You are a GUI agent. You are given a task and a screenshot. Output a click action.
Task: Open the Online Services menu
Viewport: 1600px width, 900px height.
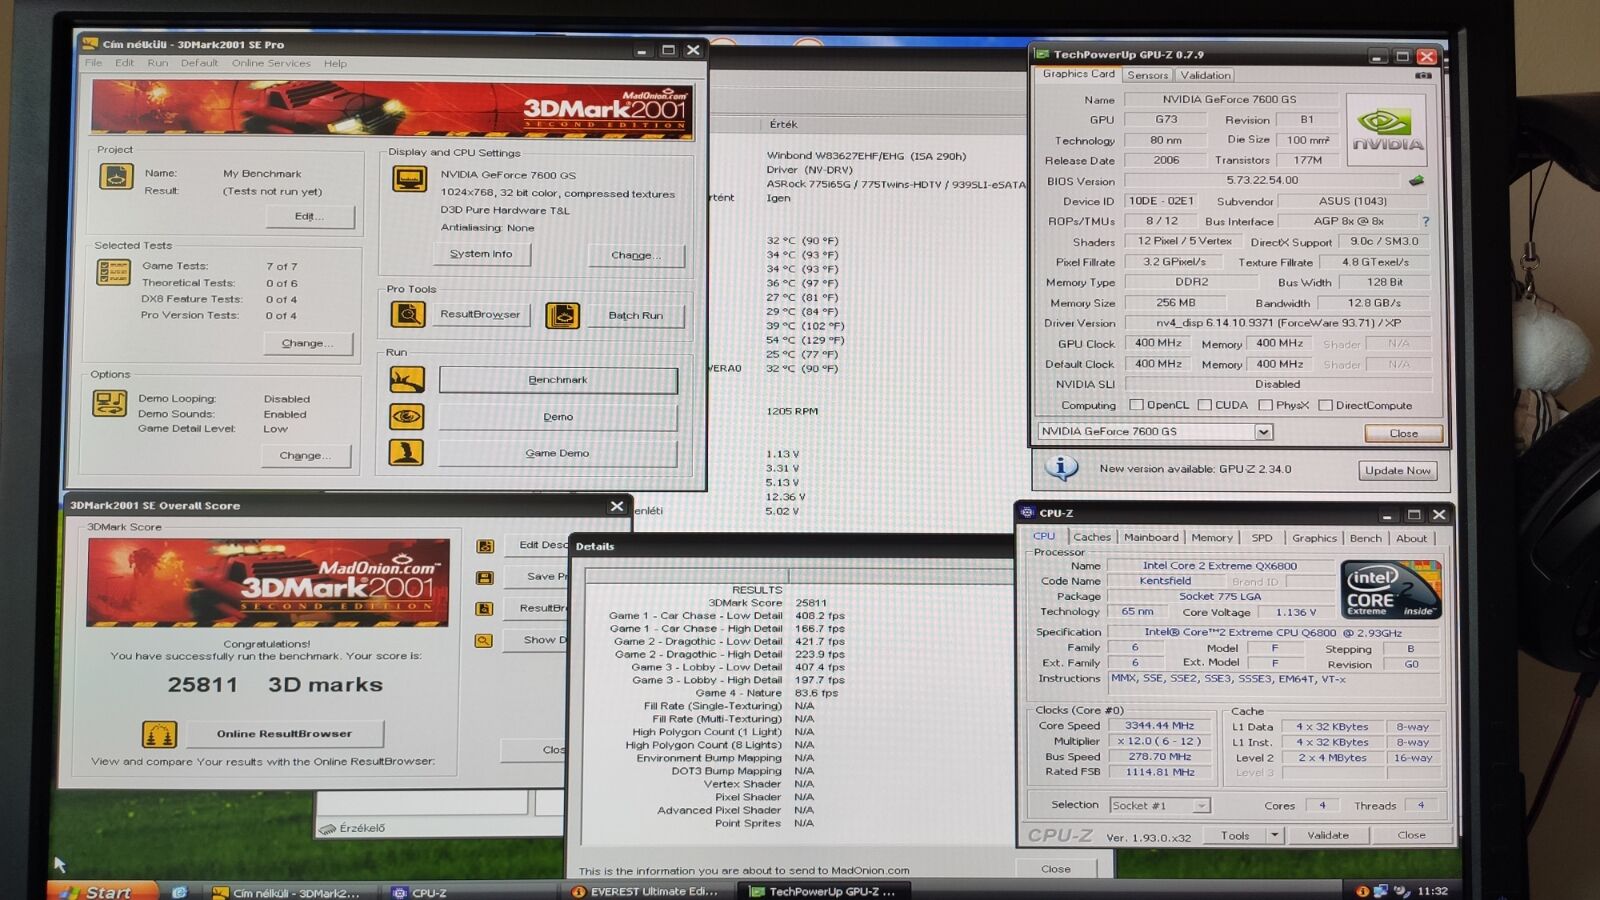coord(271,63)
